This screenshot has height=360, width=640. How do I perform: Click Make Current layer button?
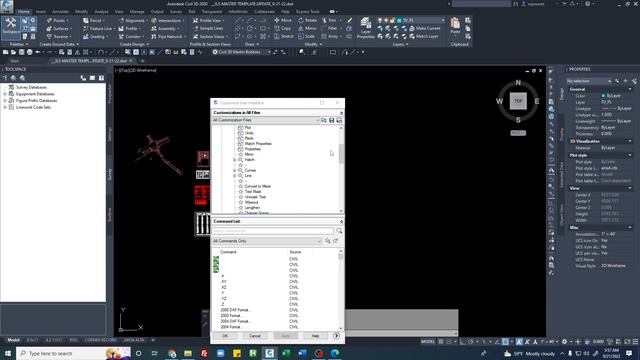(x=424, y=28)
